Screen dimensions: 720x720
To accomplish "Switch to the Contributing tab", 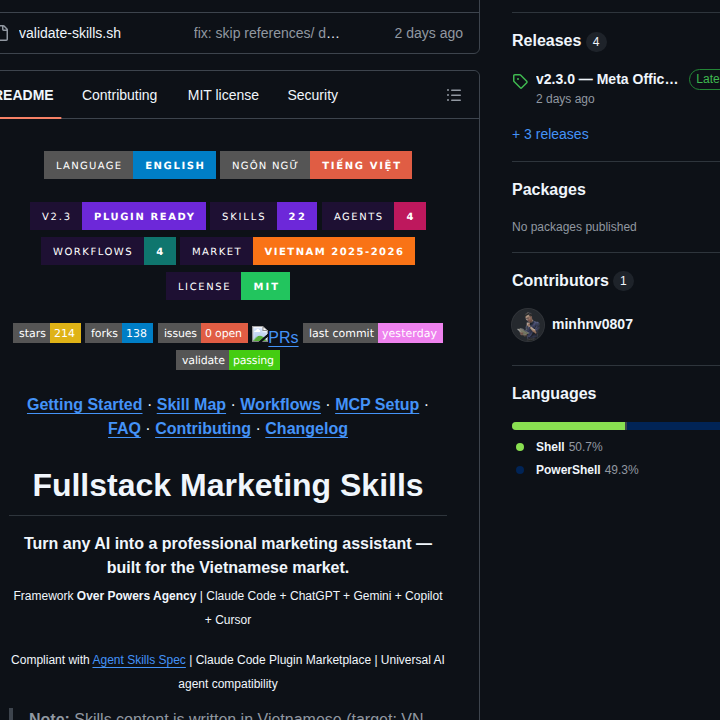I will (119, 95).
